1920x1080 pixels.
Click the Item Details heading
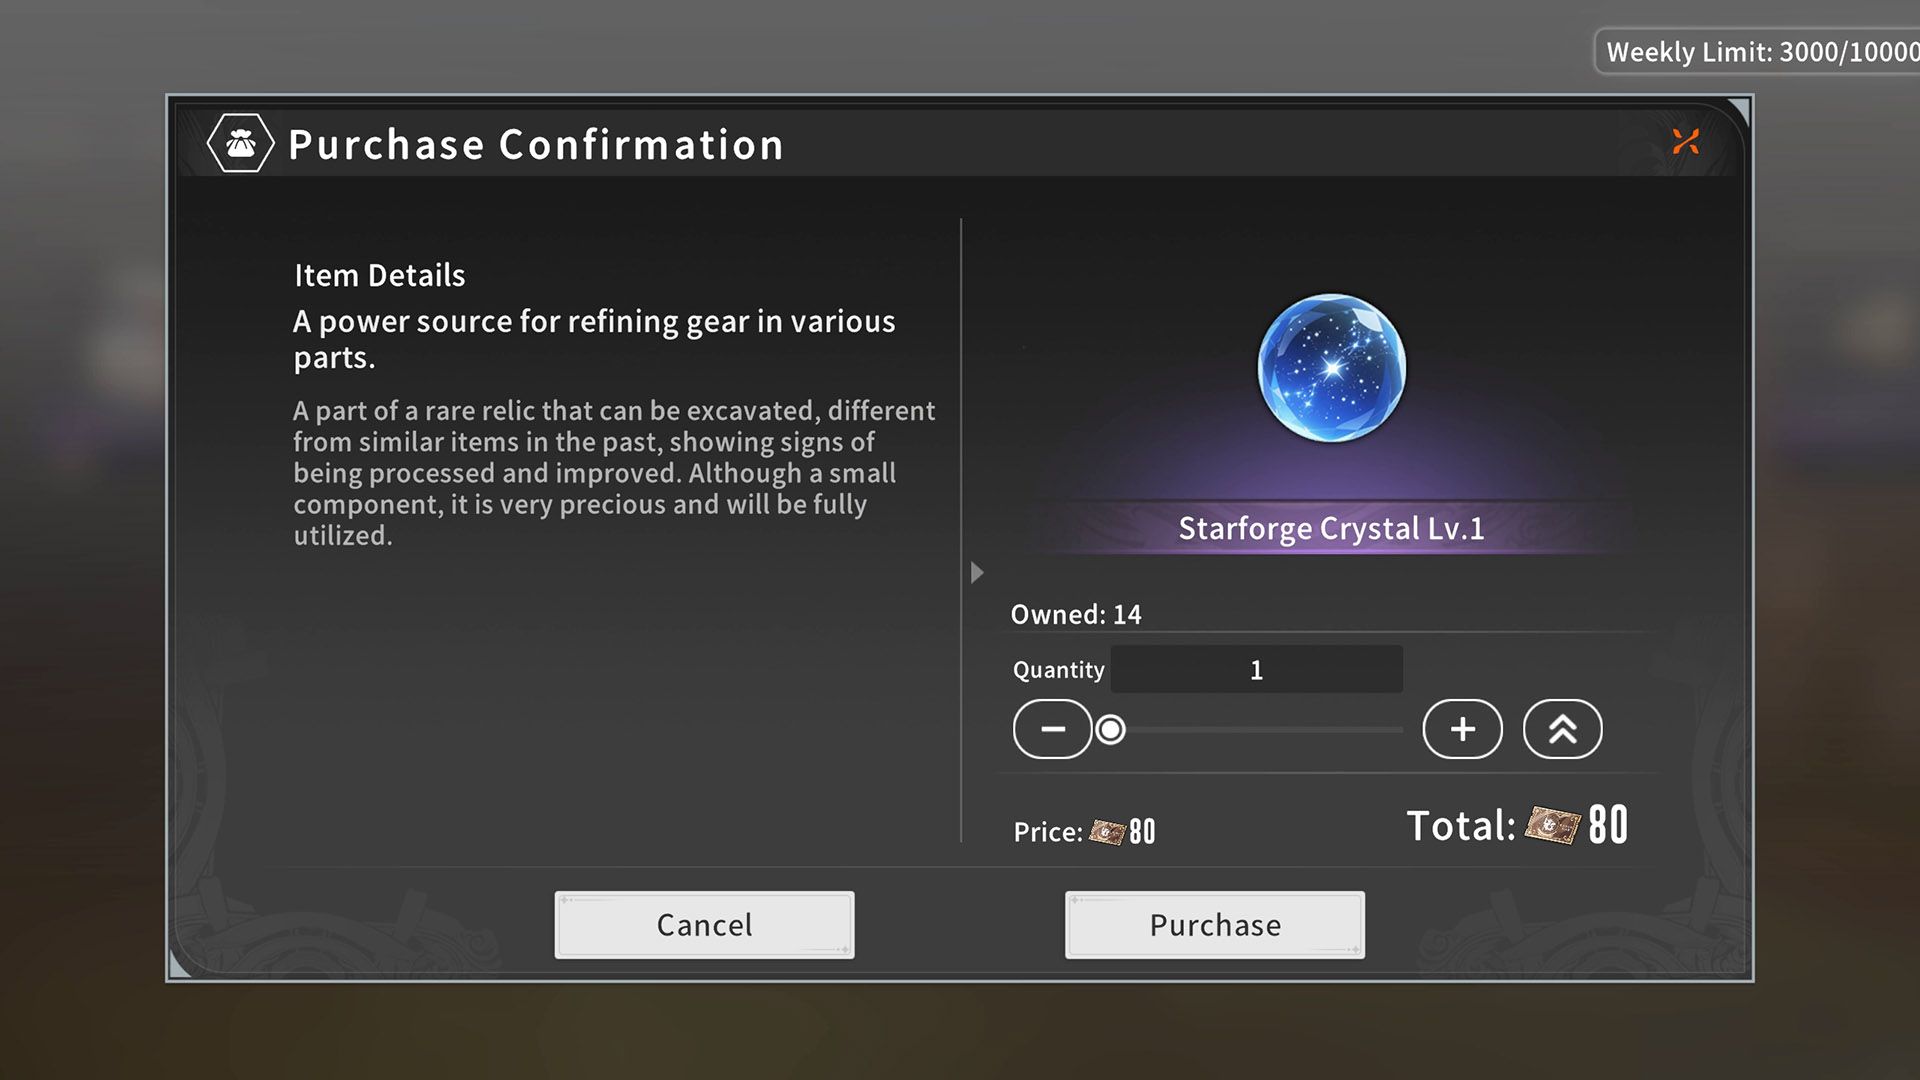coord(380,275)
